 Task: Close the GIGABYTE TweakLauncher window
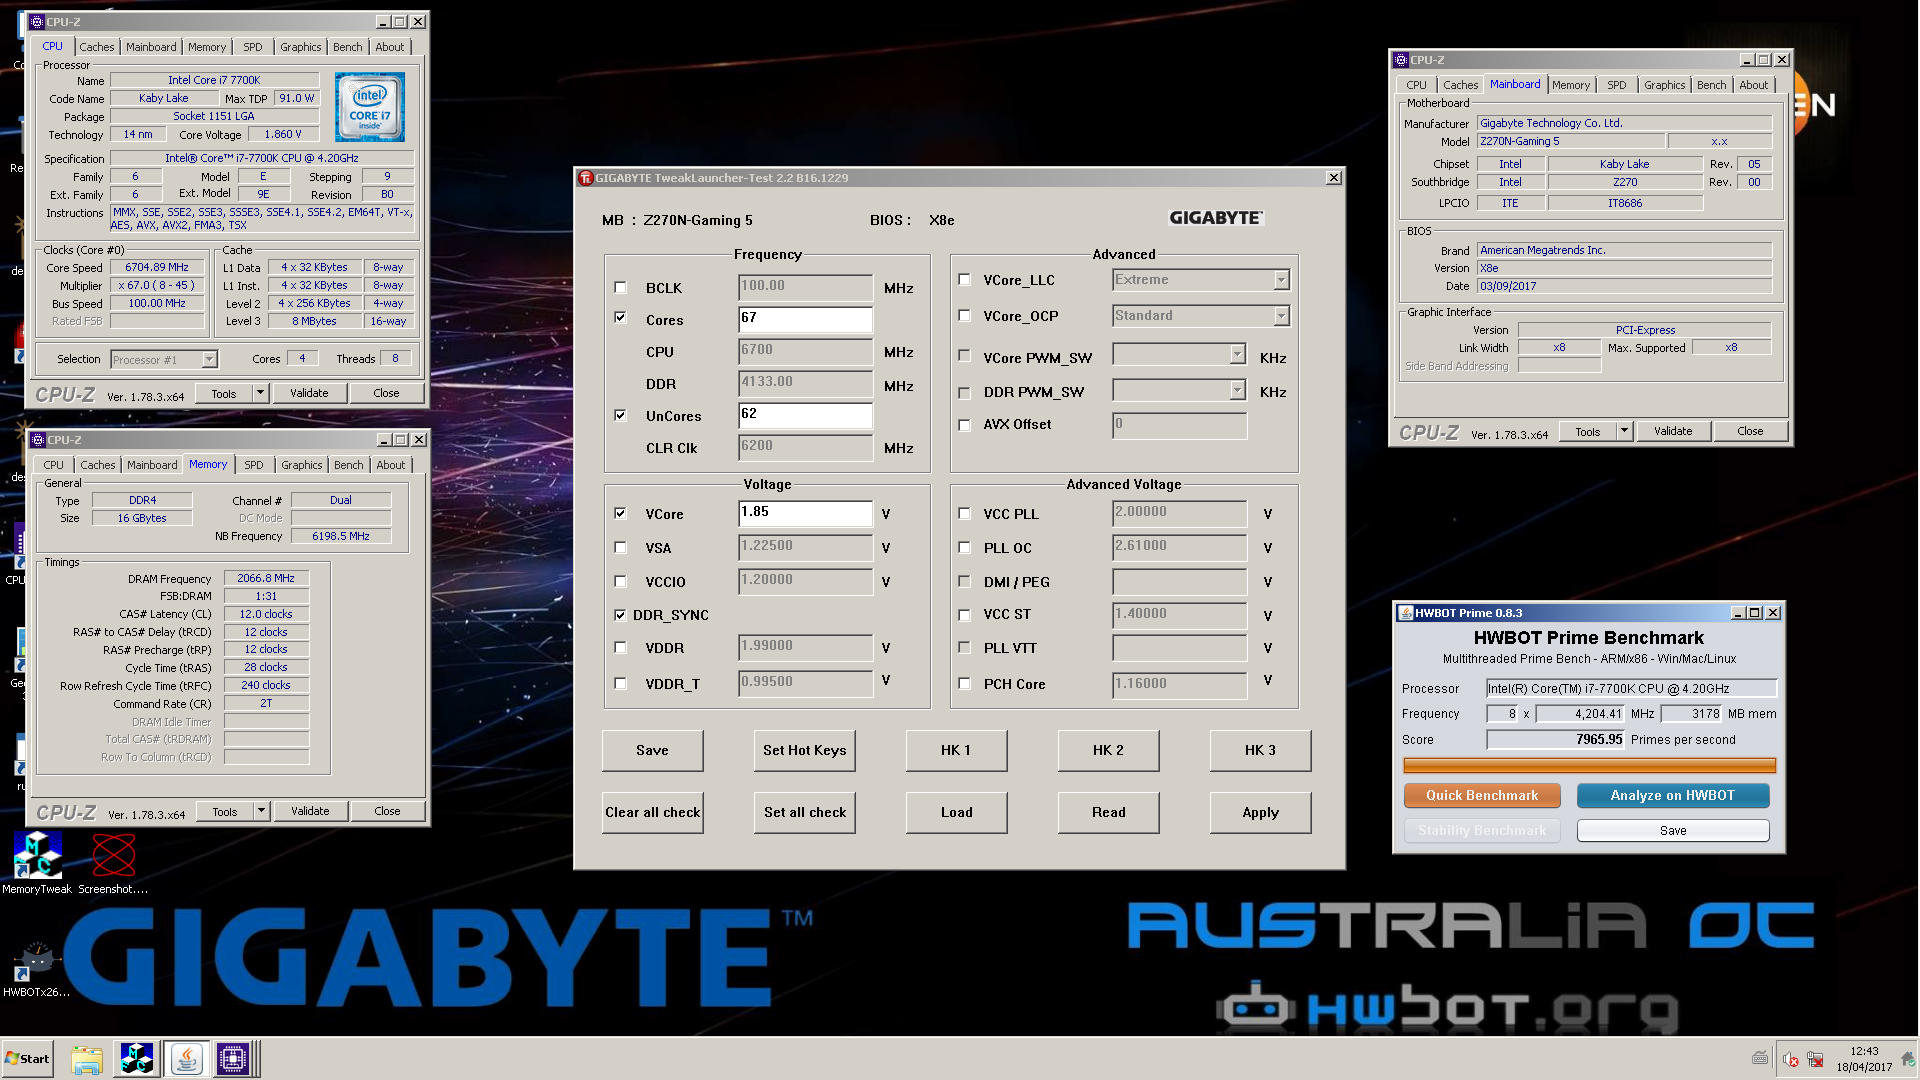(1333, 178)
